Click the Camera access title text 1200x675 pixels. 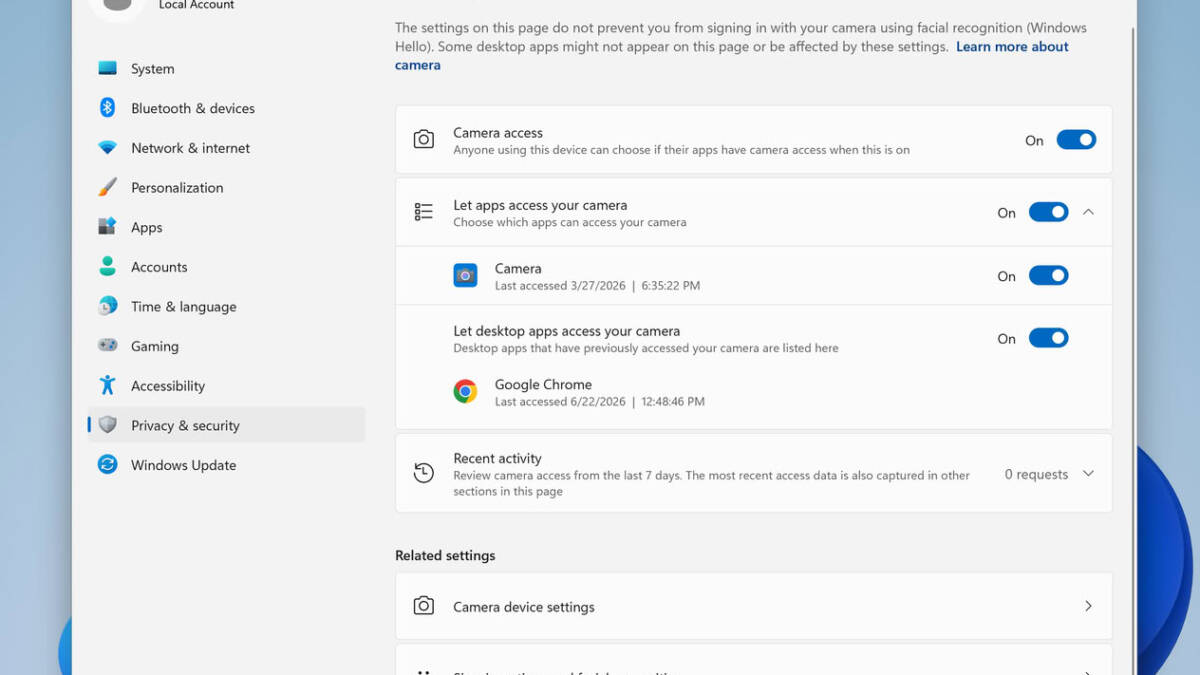click(x=498, y=132)
